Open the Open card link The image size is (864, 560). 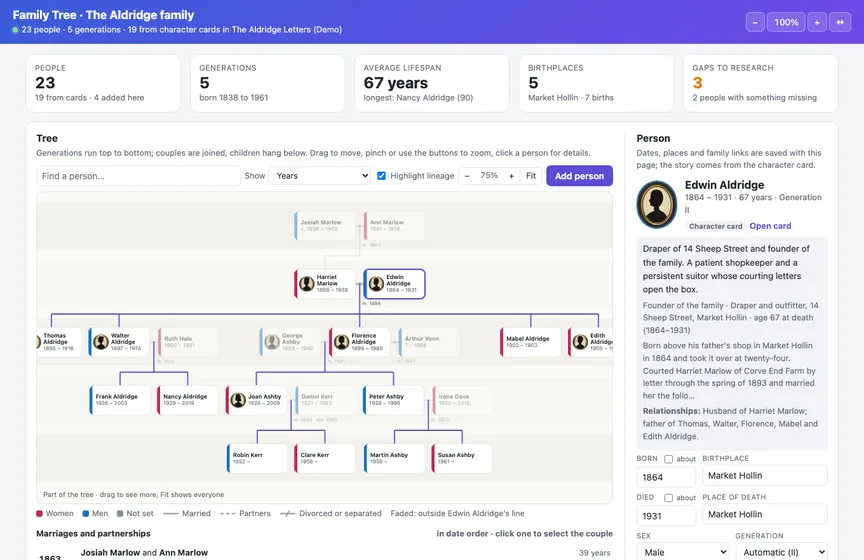(x=770, y=226)
